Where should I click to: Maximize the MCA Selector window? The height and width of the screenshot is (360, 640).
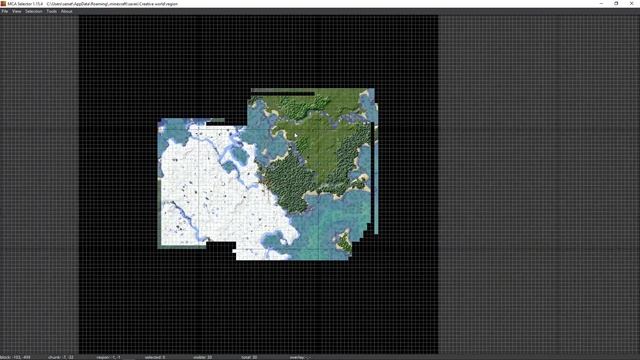tap(616, 4)
